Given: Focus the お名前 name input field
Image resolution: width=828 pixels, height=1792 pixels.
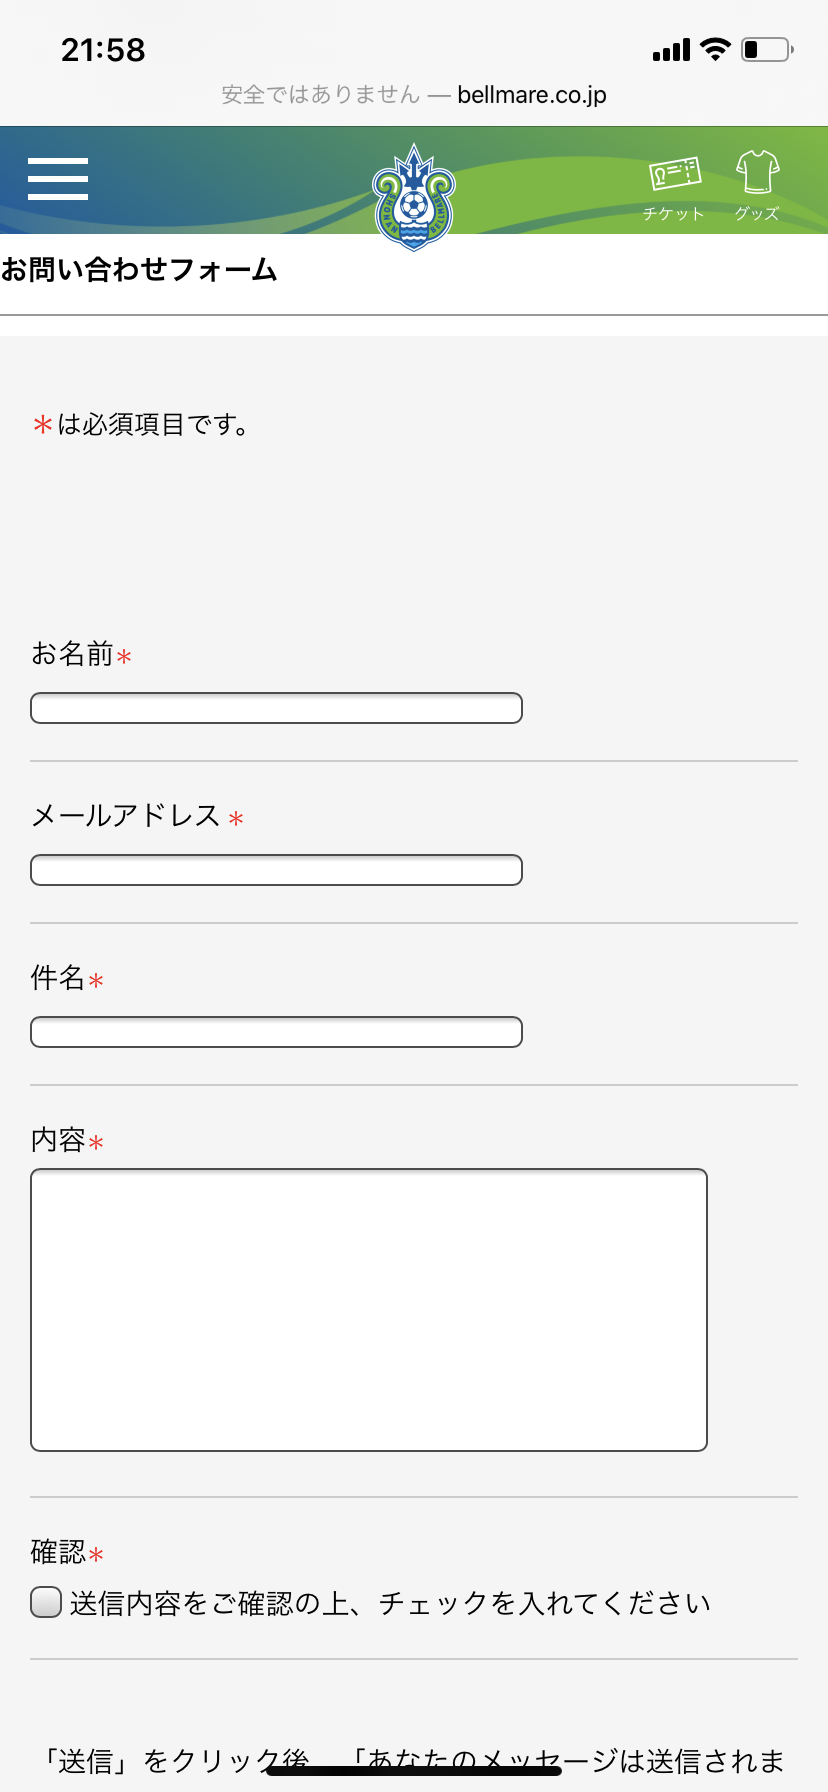Looking at the screenshot, I should pos(276,708).
